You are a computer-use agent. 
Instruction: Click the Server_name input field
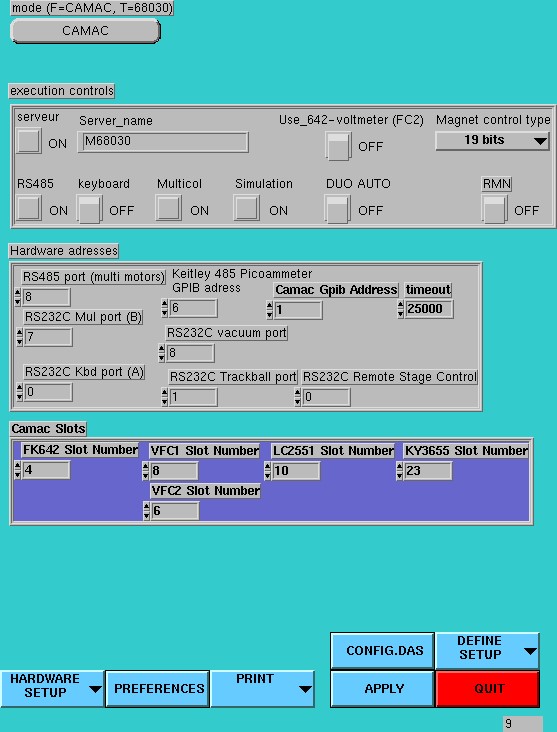point(163,142)
